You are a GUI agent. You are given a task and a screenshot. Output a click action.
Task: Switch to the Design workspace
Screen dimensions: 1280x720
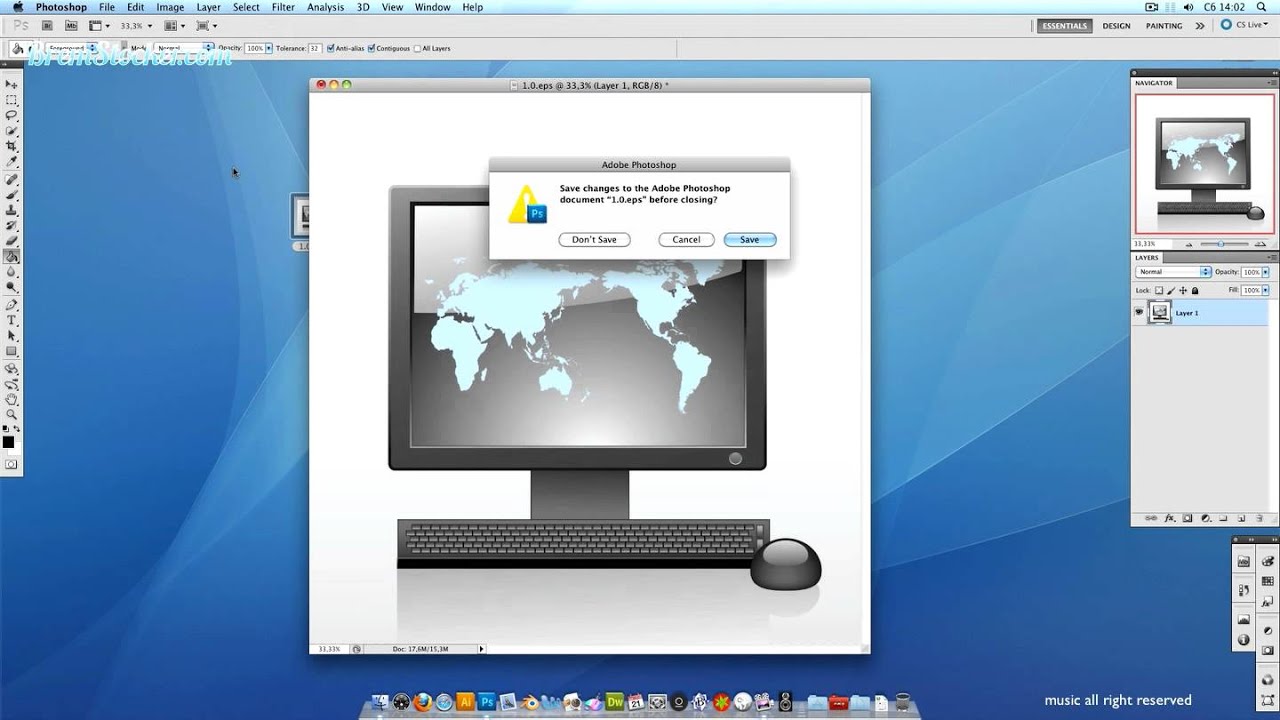1116,26
